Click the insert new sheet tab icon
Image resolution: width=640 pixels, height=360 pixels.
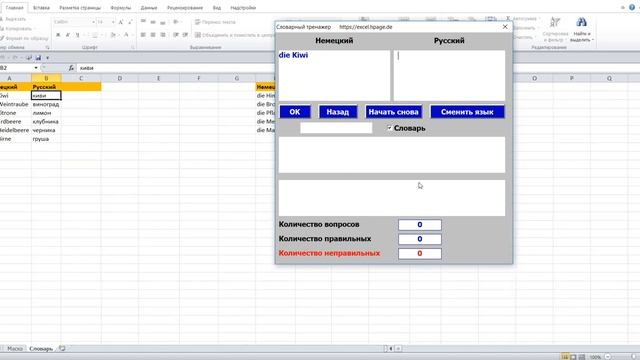click(x=62, y=349)
